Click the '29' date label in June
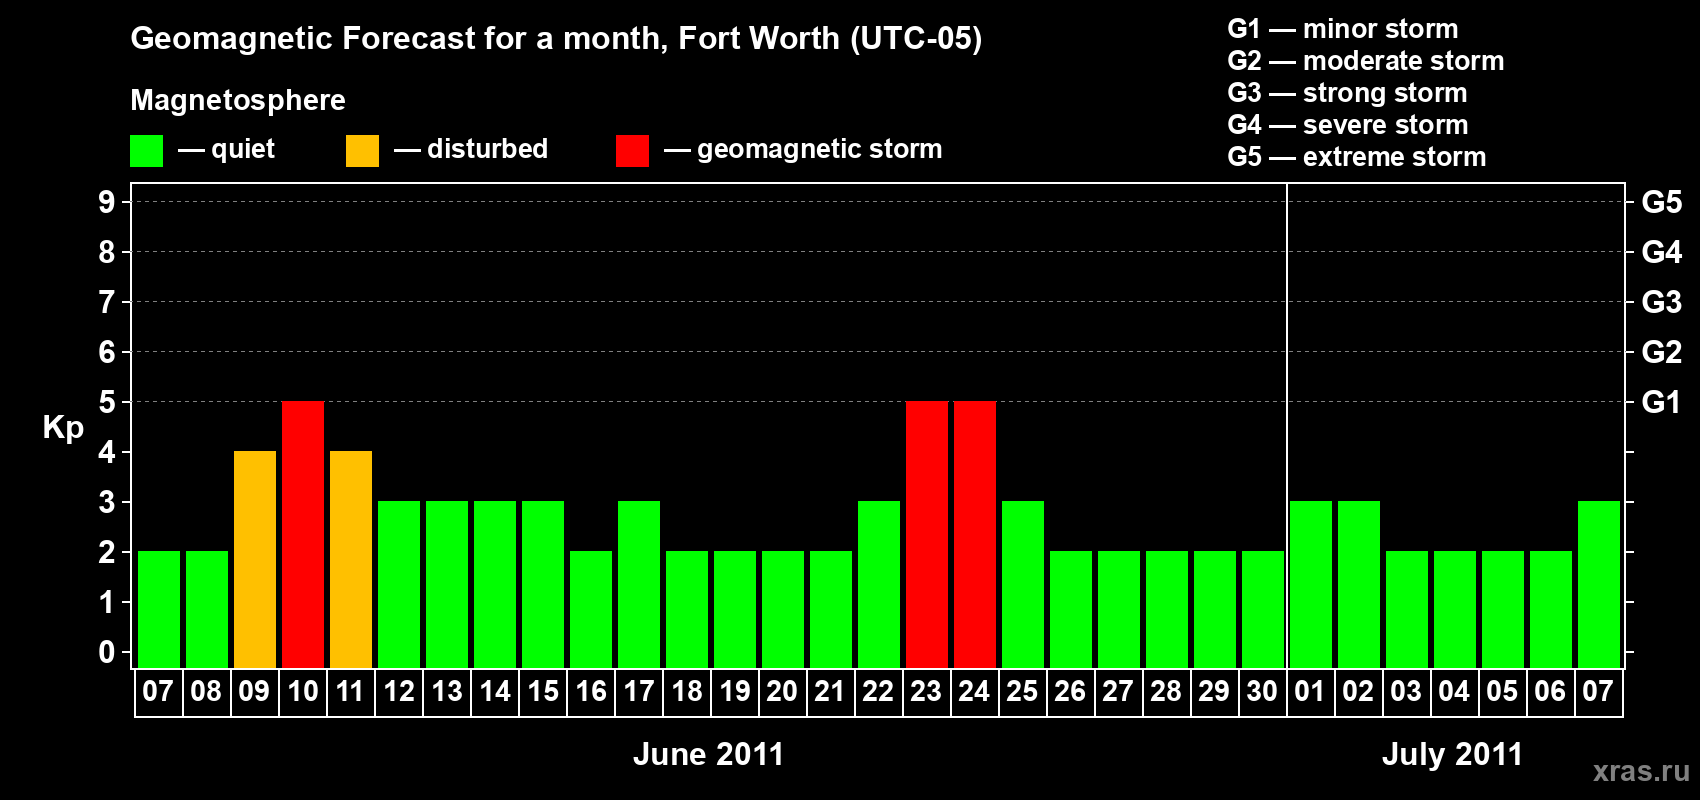Image resolution: width=1700 pixels, height=800 pixels. click(x=1214, y=692)
